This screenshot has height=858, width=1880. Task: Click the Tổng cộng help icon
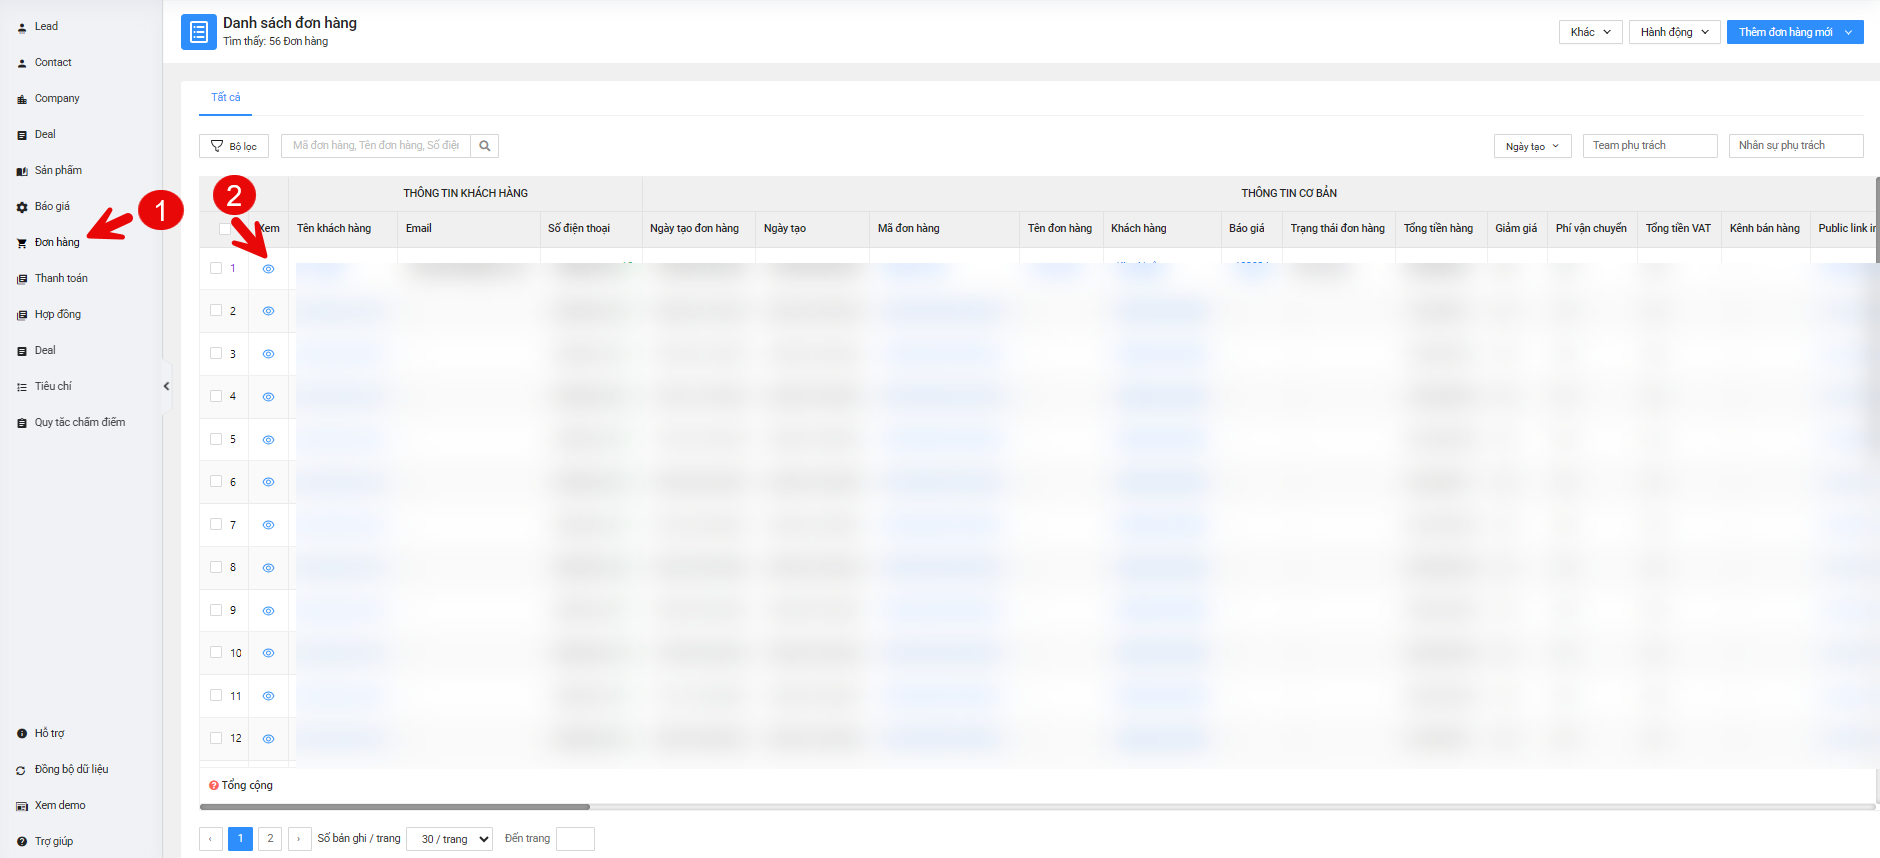click(x=213, y=786)
